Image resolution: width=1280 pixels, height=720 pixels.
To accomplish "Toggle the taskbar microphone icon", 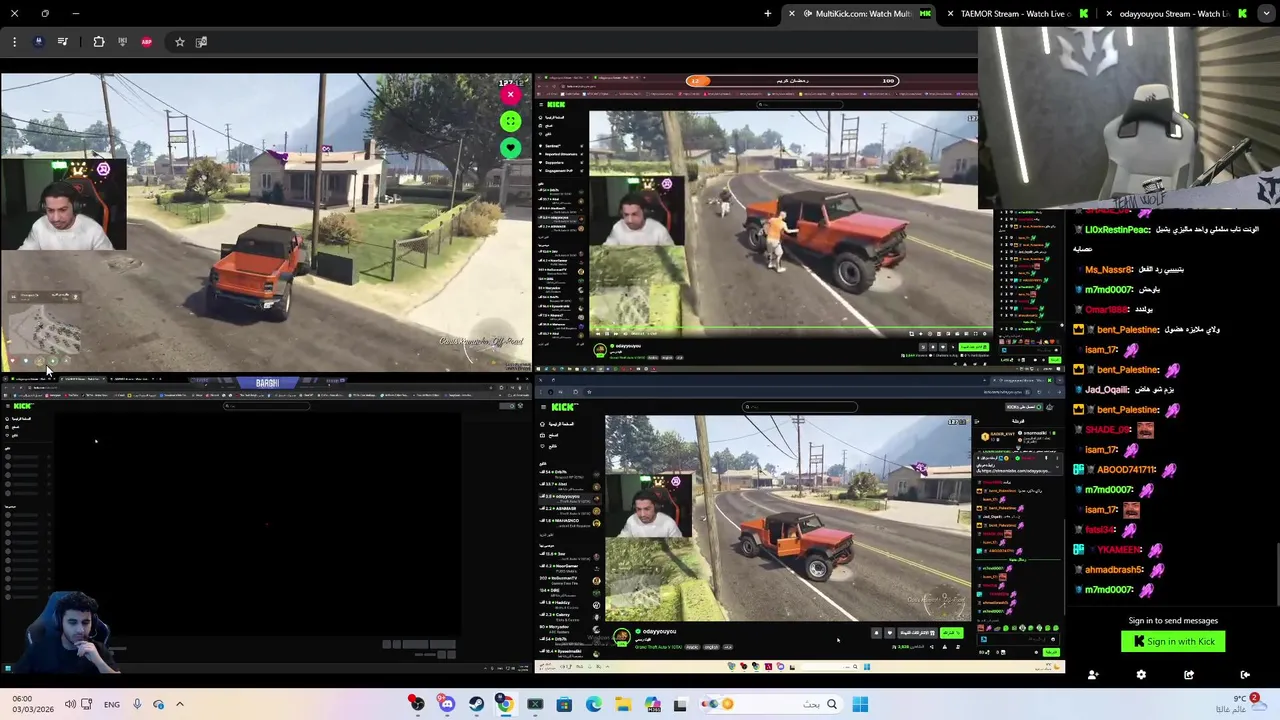I will 137,705.
